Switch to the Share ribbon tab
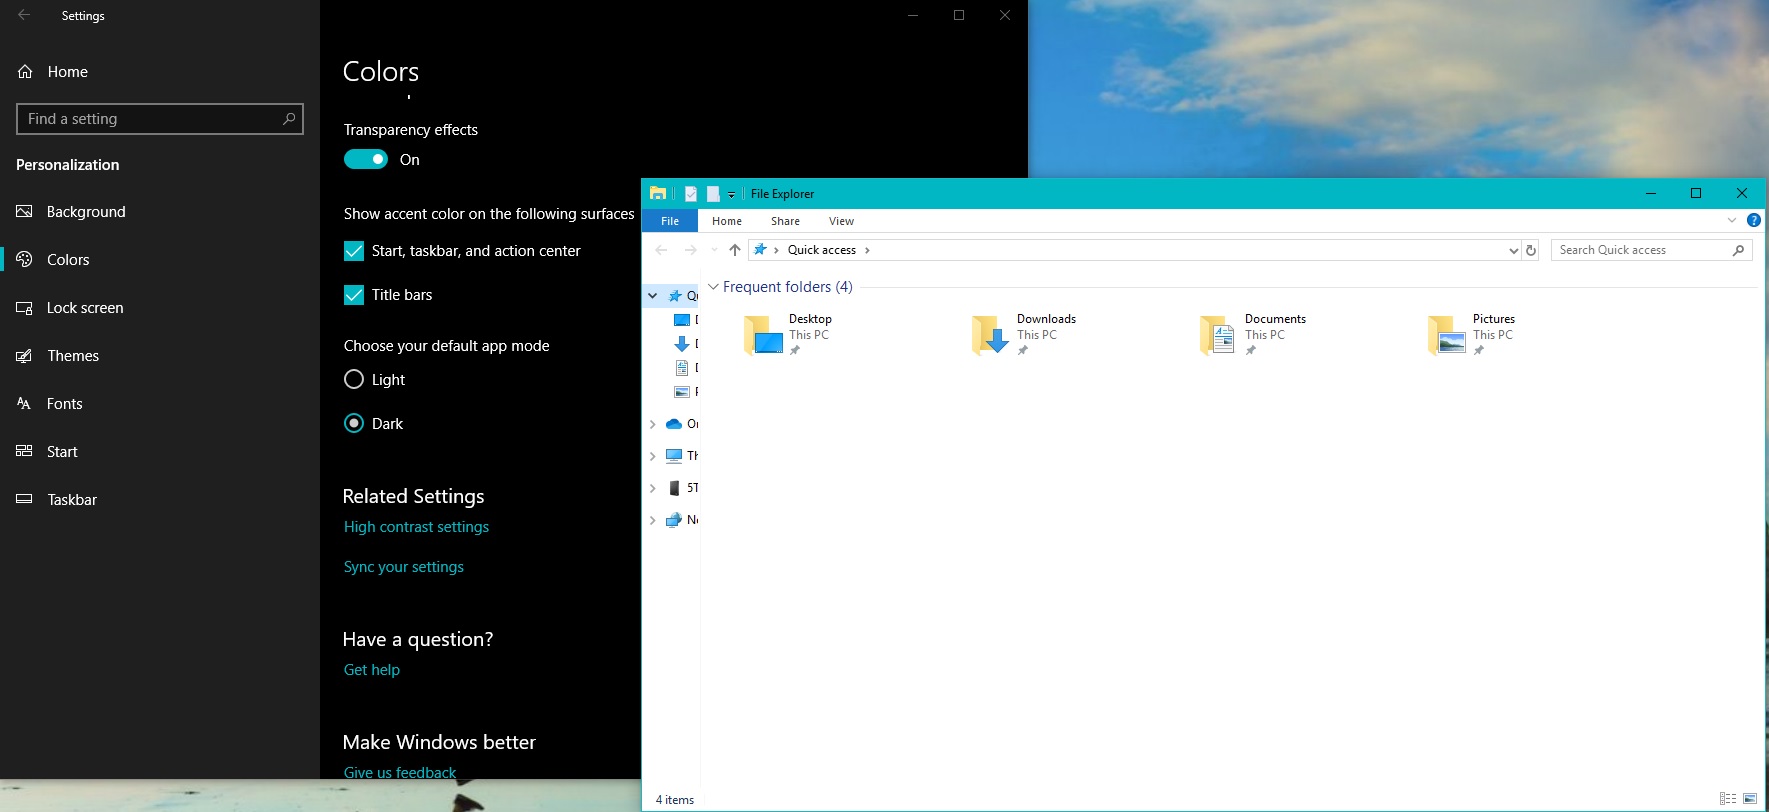This screenshot has width=1769, height=812. click(x=785, y=221)
